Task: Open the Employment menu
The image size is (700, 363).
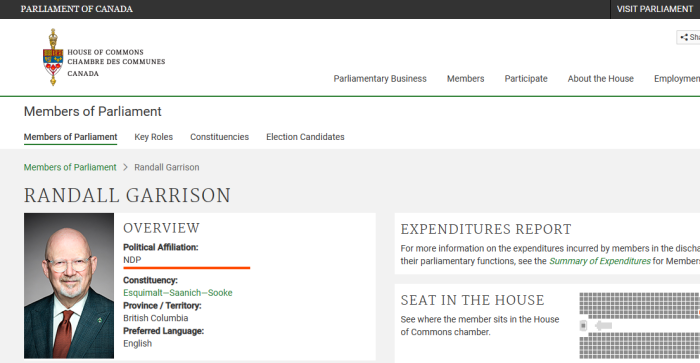Action: tap(677, 79)
